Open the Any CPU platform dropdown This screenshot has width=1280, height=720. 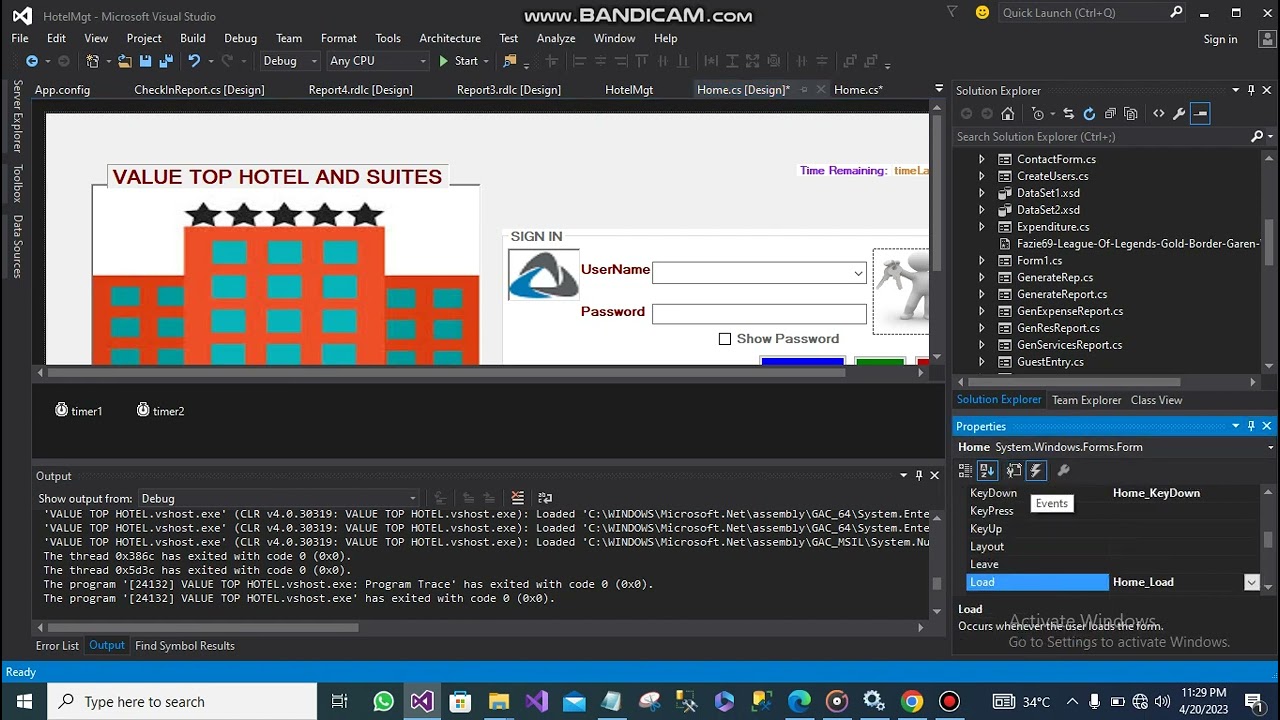click(421, 61)
